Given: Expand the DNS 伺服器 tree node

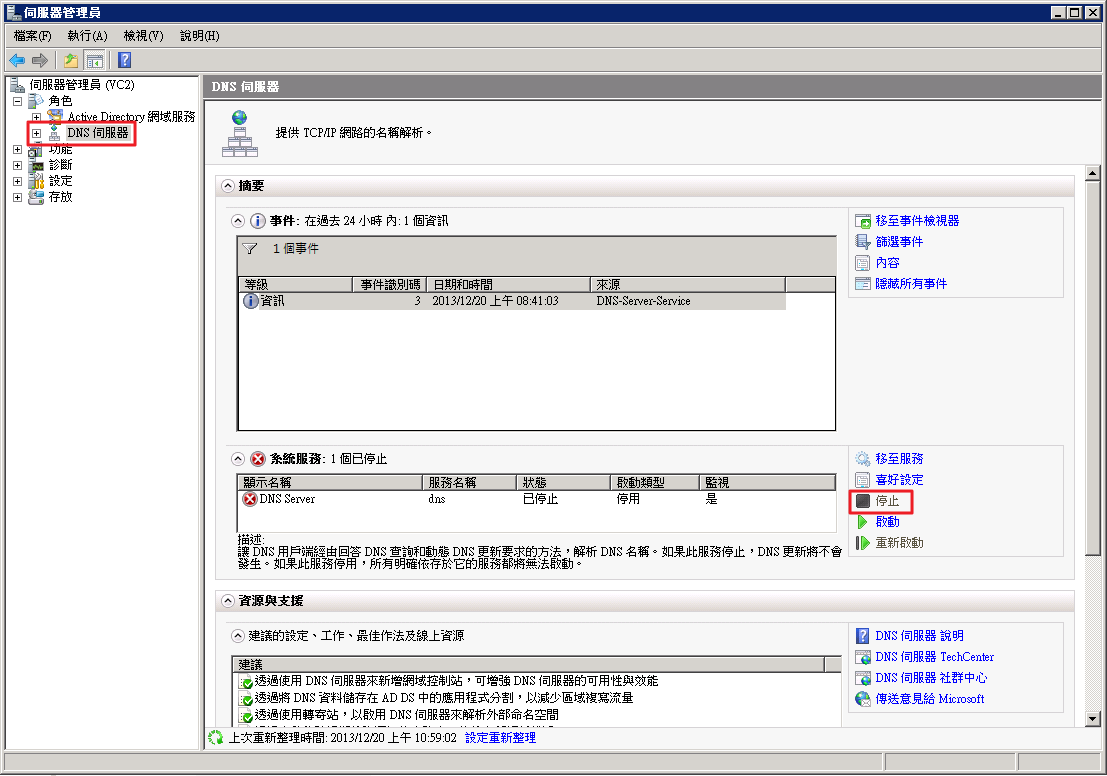Looking at the screenshot, I should pos(36,133).
